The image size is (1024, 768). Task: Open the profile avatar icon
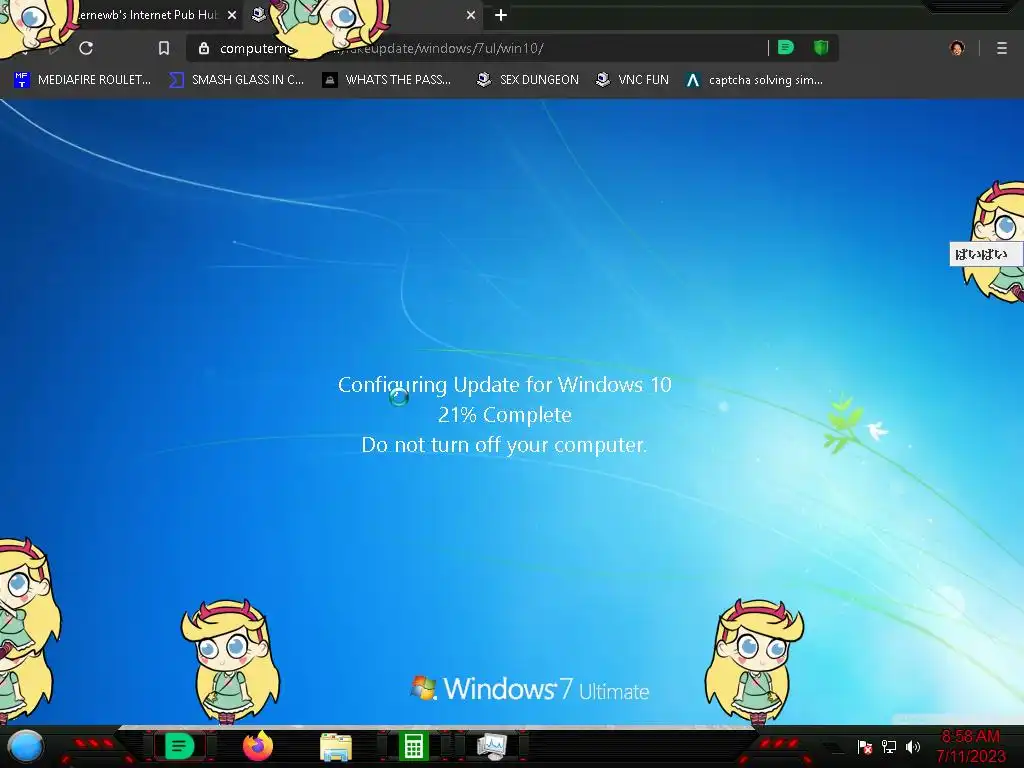click(x=957, y=48)
